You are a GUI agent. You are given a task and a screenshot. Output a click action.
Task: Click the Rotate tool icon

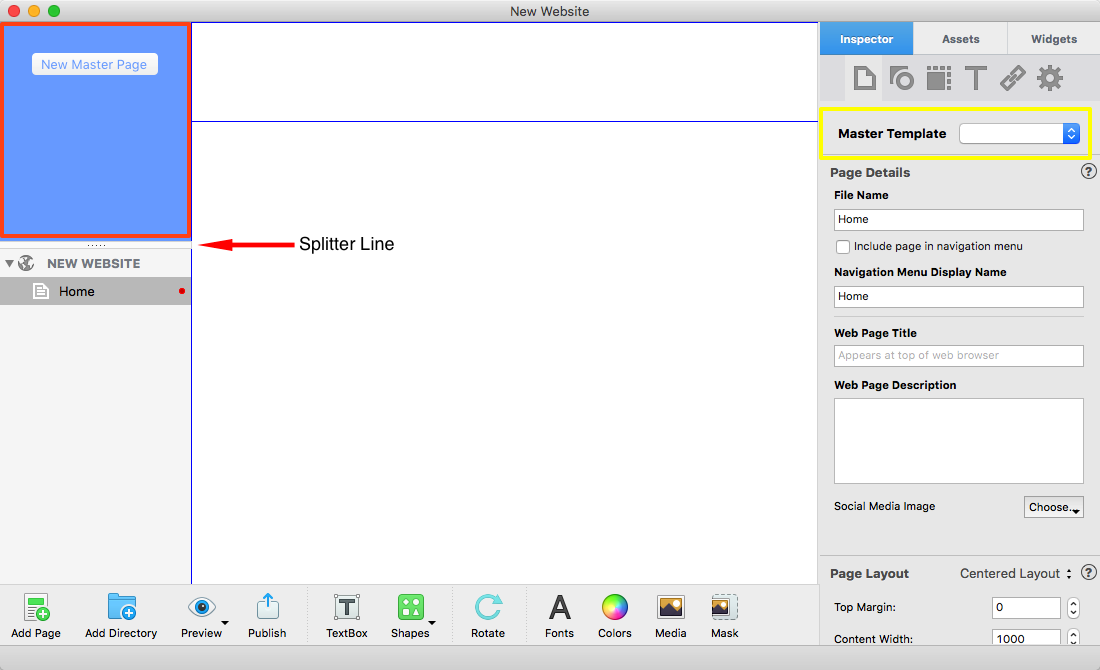tap(488, 608)
